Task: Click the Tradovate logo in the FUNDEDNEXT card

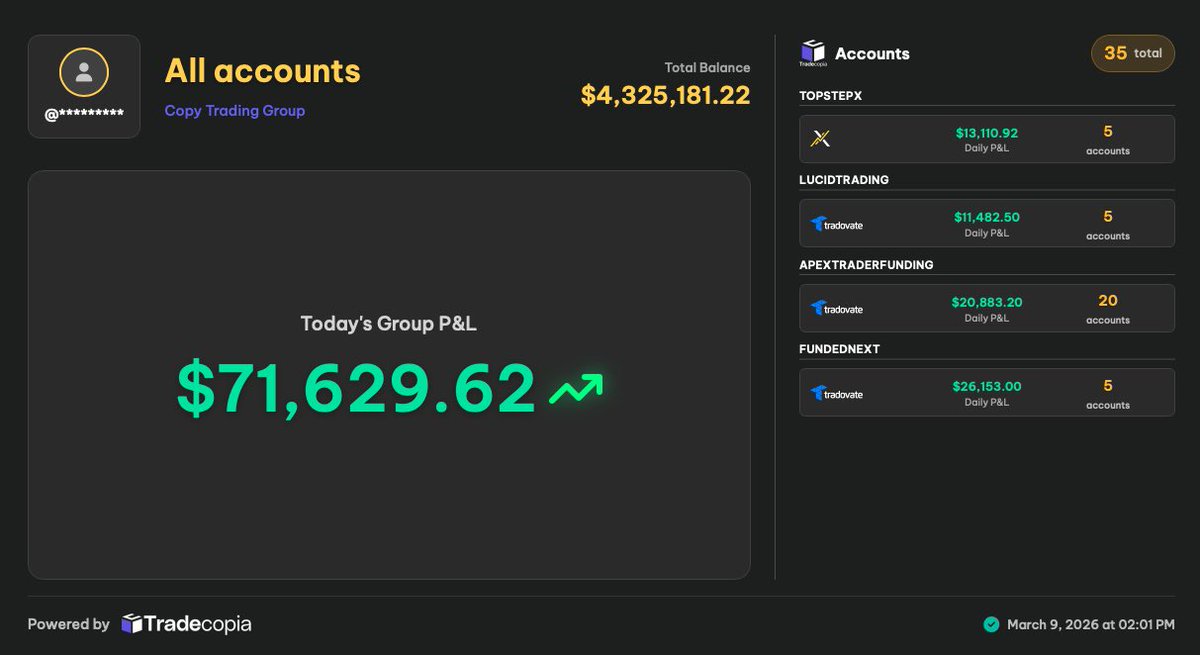Action: [837, 393]
